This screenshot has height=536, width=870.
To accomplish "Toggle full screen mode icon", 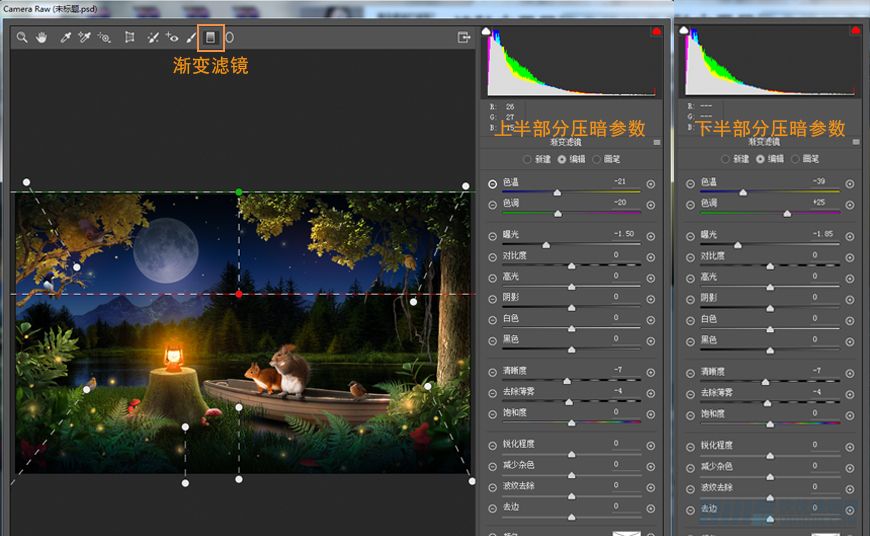I will [464, 37].
